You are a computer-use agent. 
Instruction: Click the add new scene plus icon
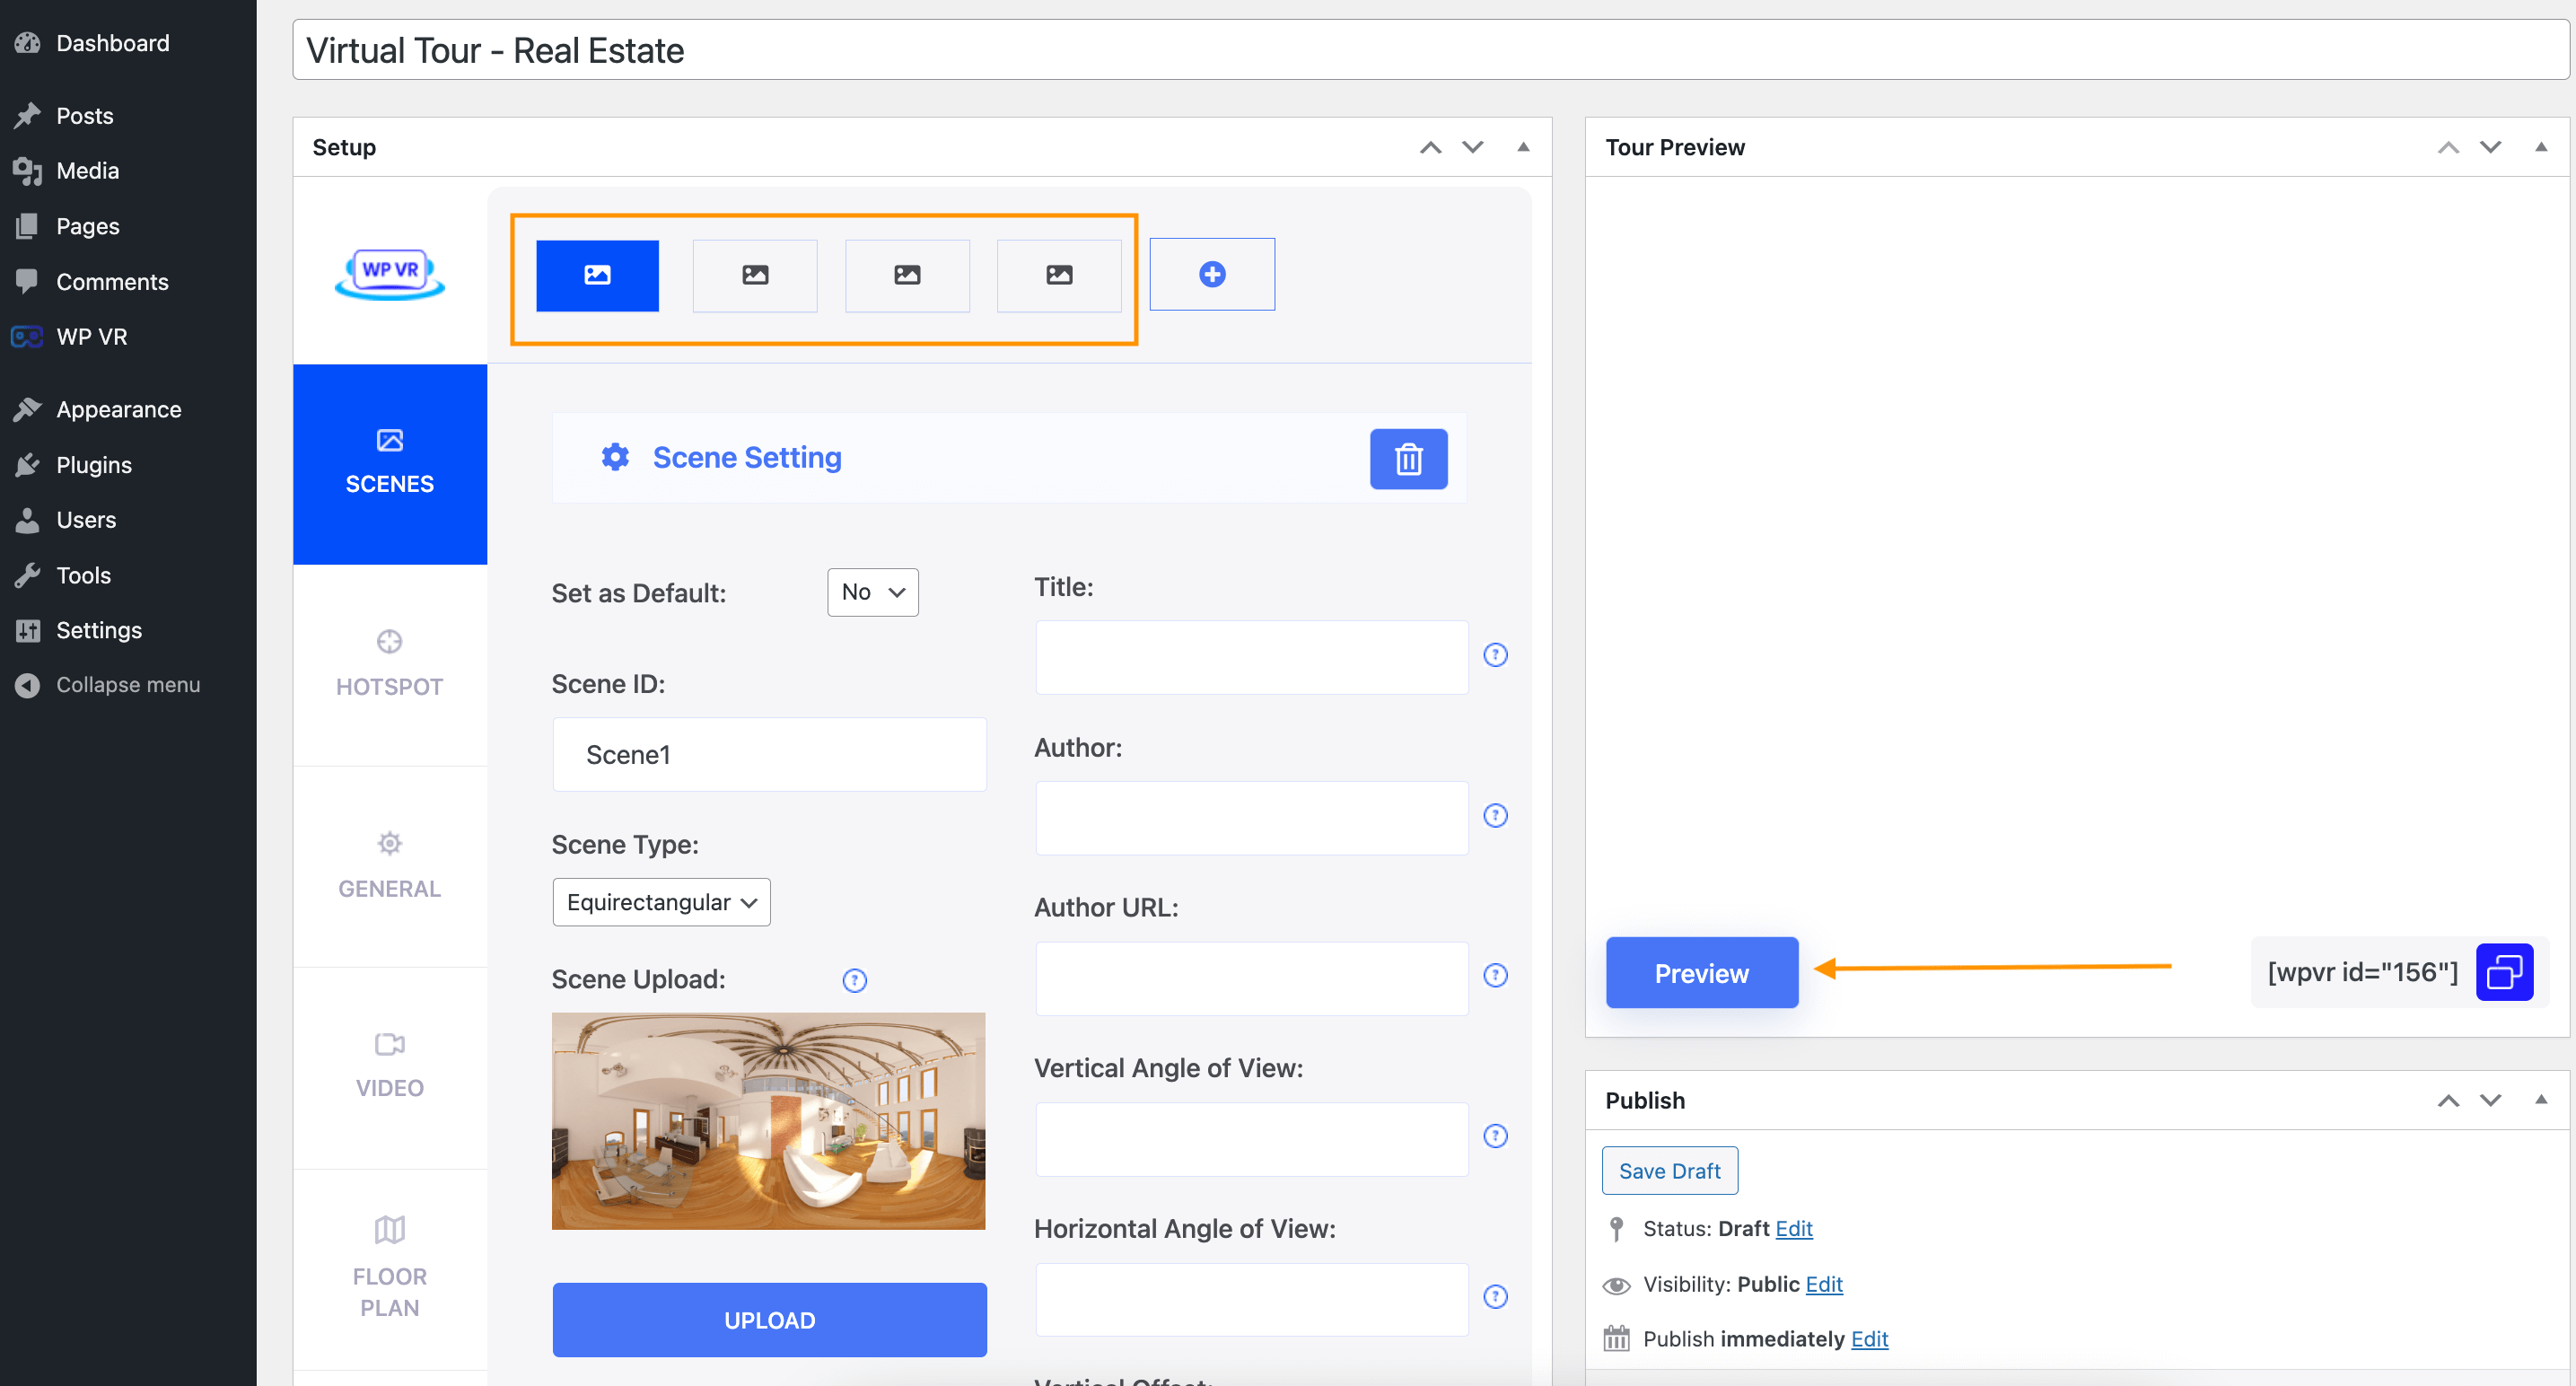point(1211,275)
